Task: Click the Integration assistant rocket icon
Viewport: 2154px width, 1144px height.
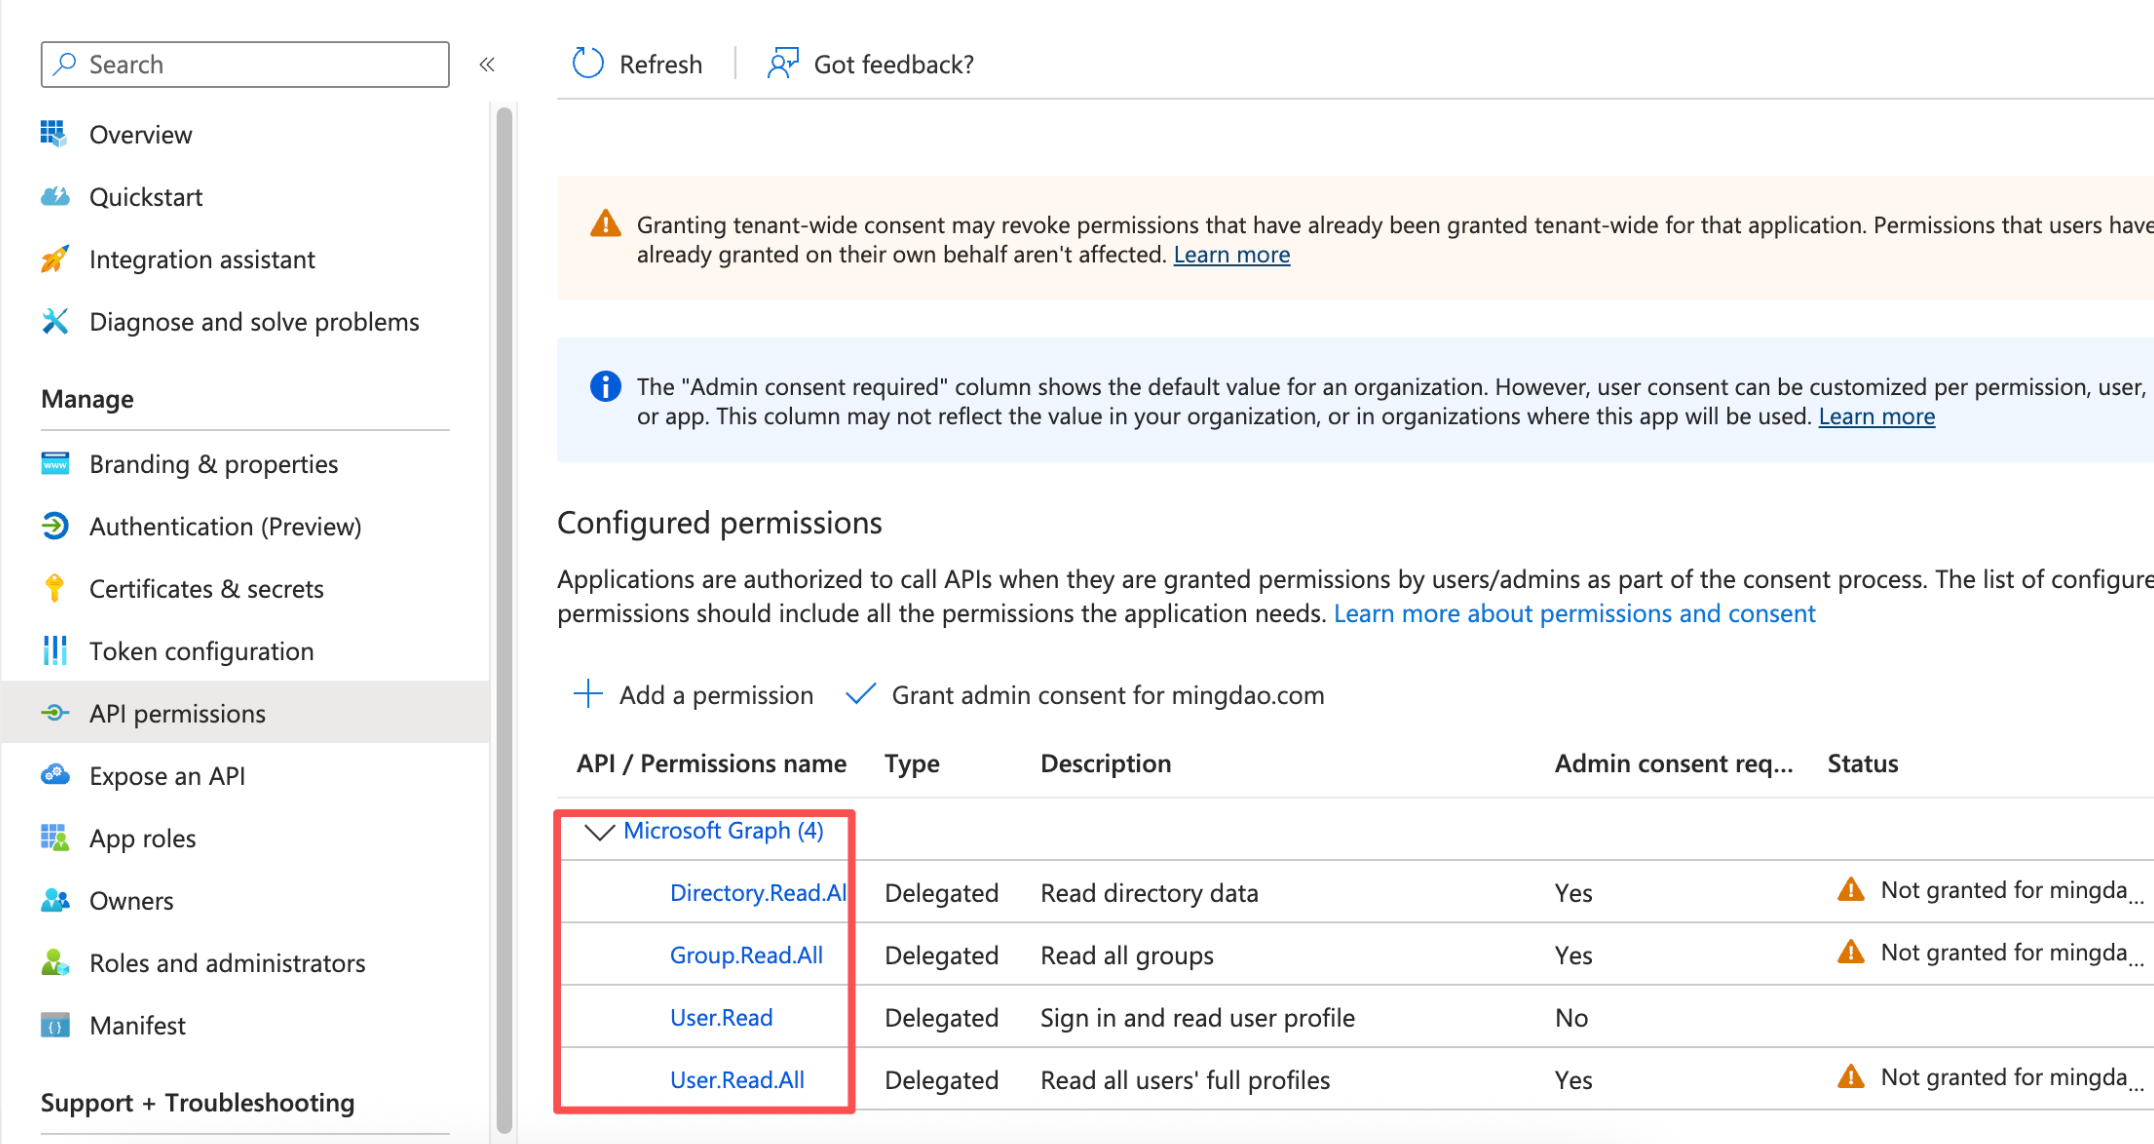Action: tap(55, 259)
